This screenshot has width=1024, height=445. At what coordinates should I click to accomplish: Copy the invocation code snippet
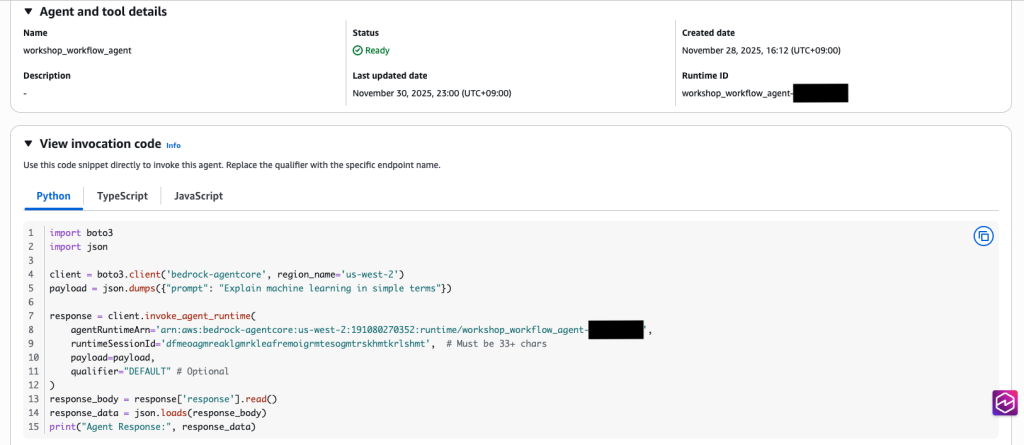(983, 236)
